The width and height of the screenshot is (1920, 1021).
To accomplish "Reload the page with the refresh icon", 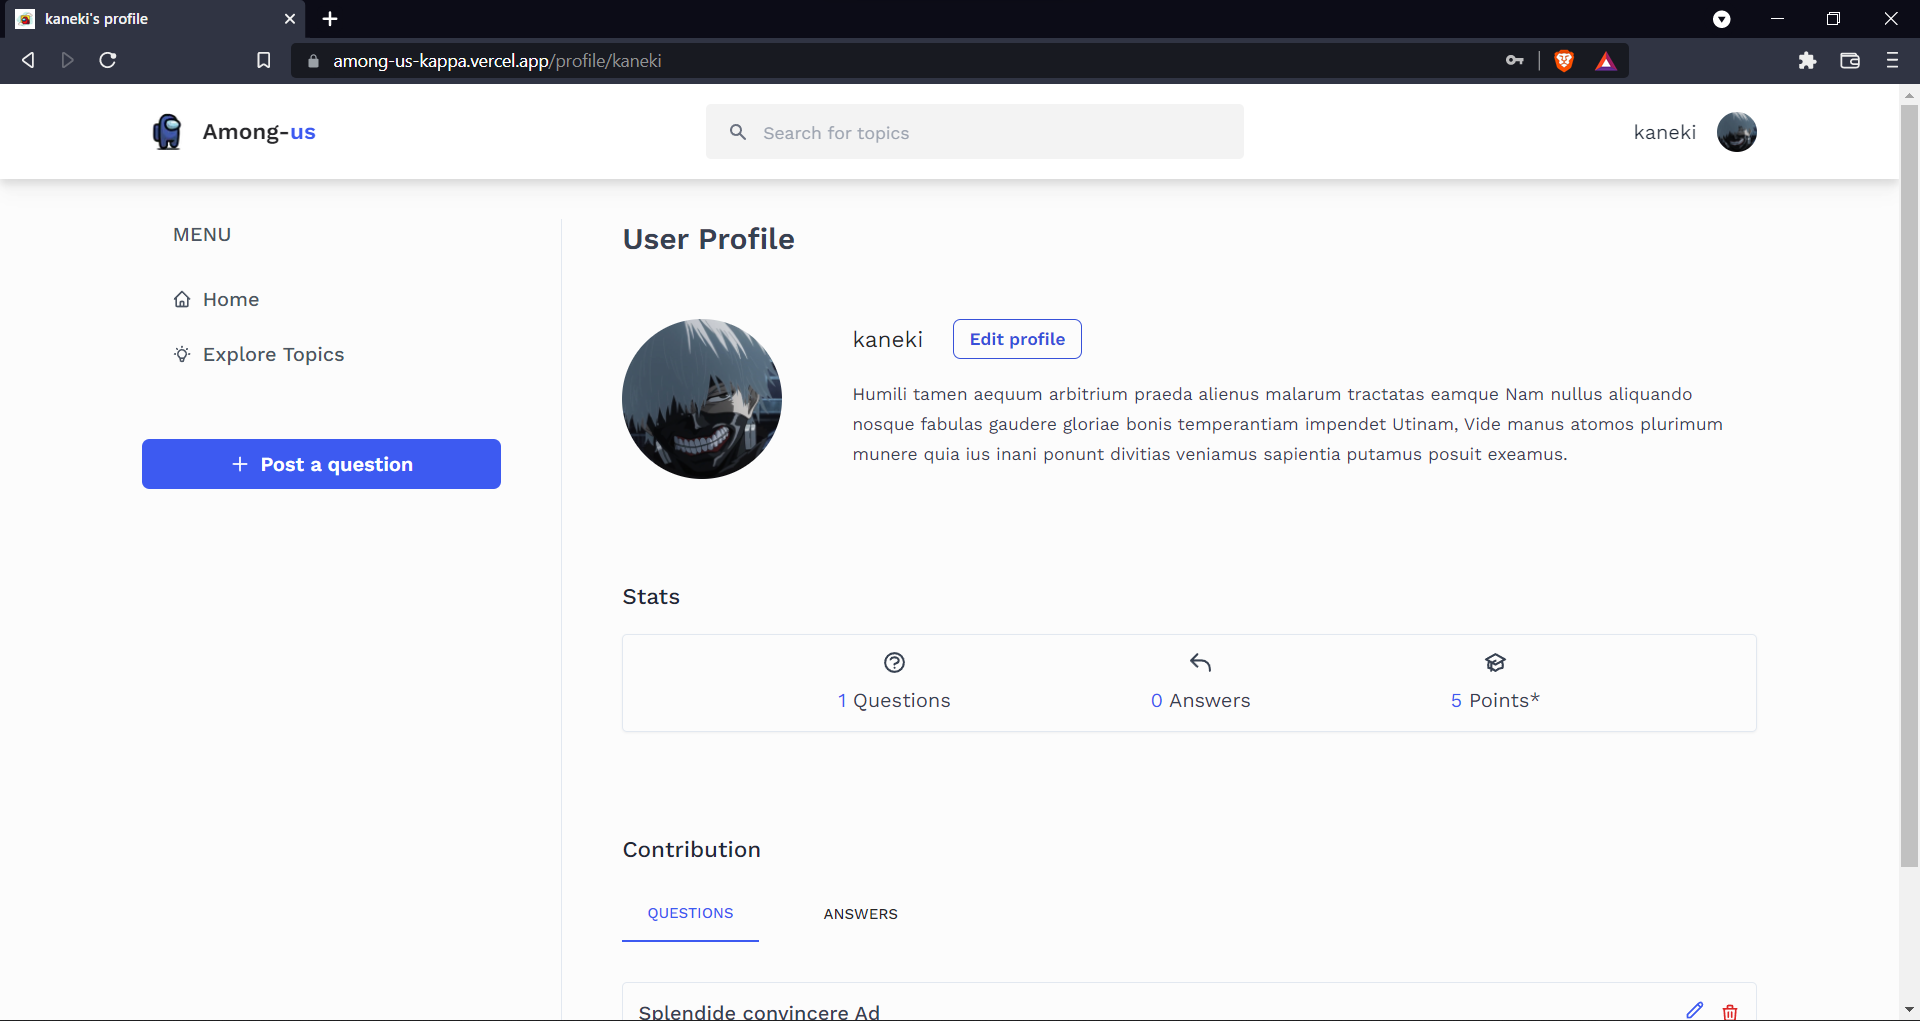I will coord(108,60).
